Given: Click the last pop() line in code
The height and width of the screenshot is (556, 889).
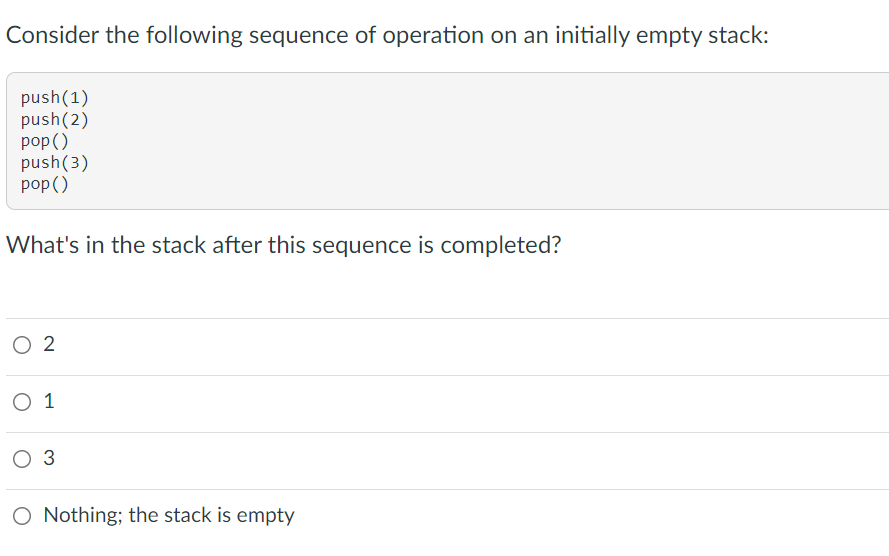Looking at the screenshot, I should tap(45, 184).
